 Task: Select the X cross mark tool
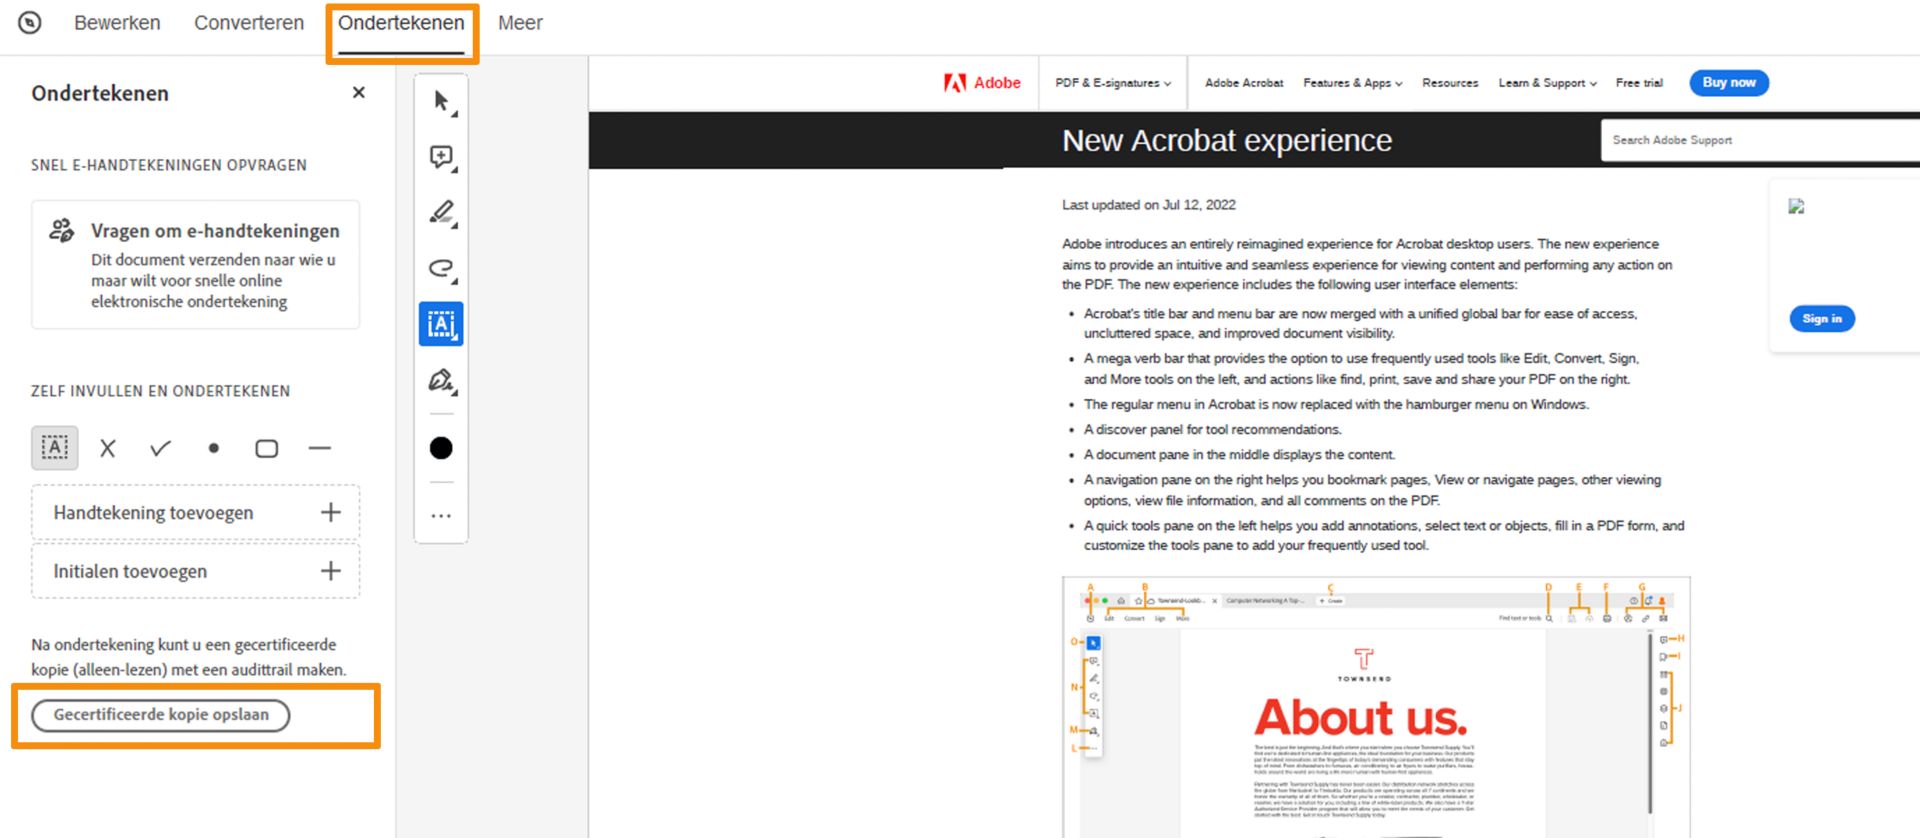(x=108, y=449)
